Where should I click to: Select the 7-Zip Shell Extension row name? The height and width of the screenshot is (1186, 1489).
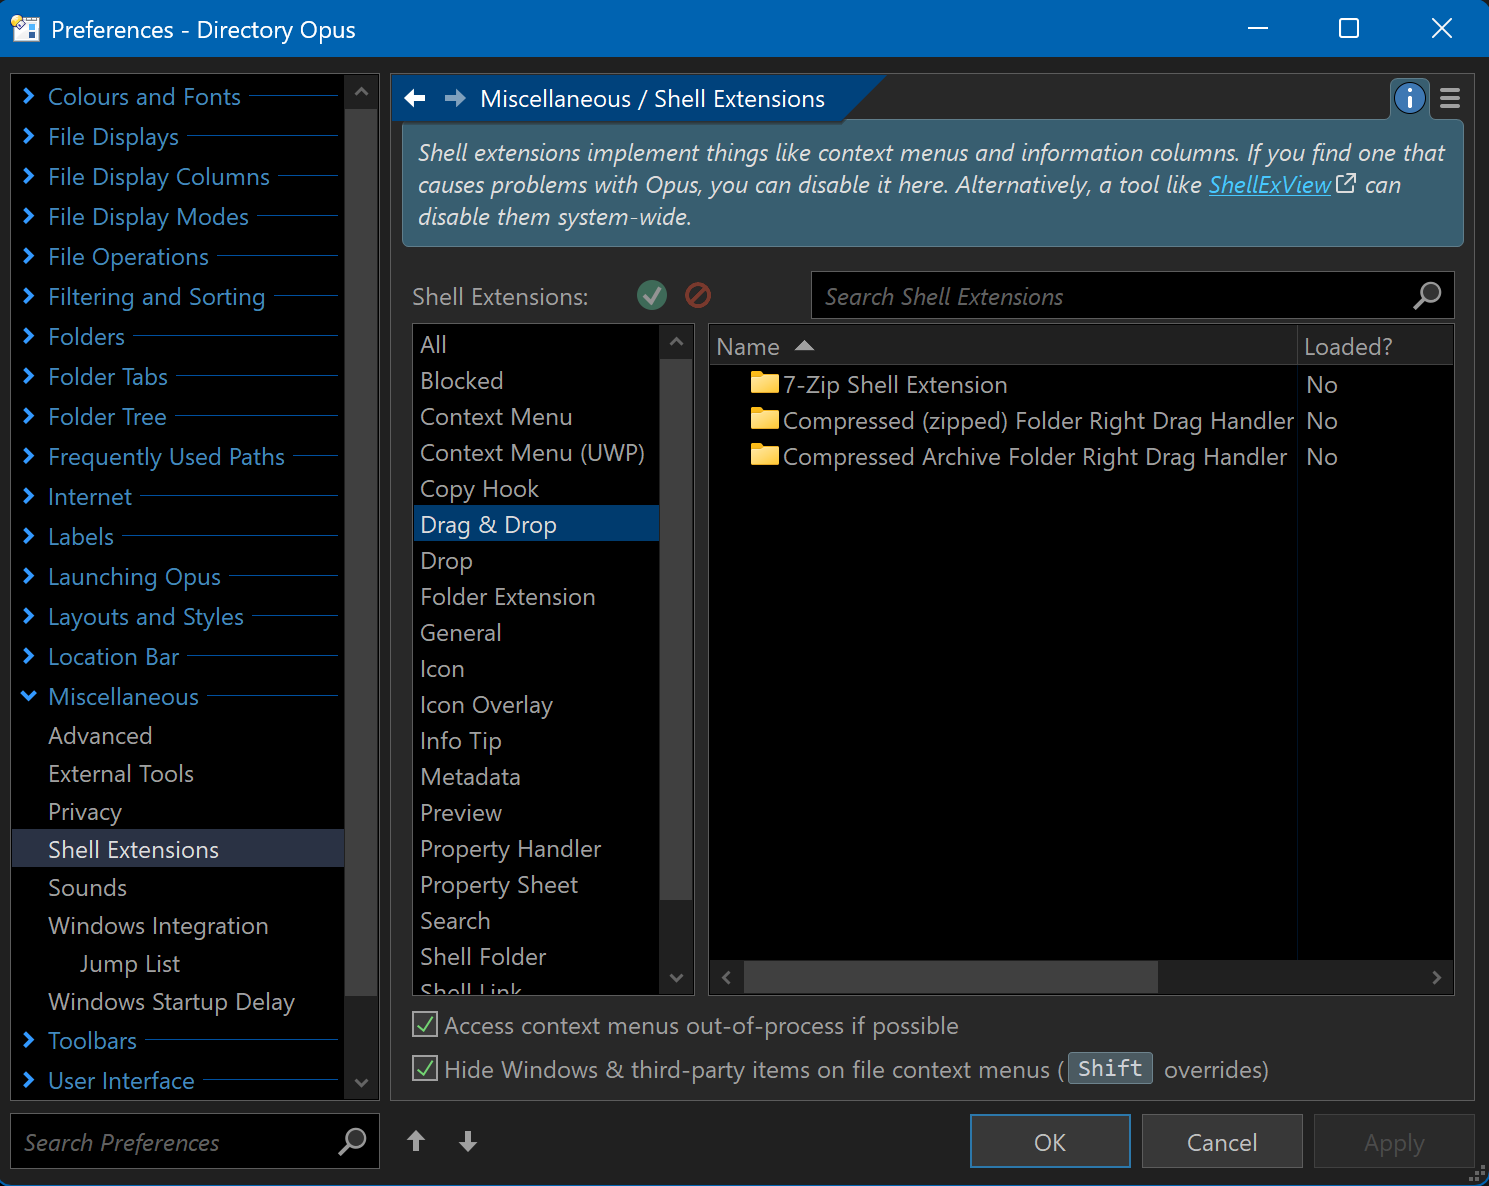[895, 385]
